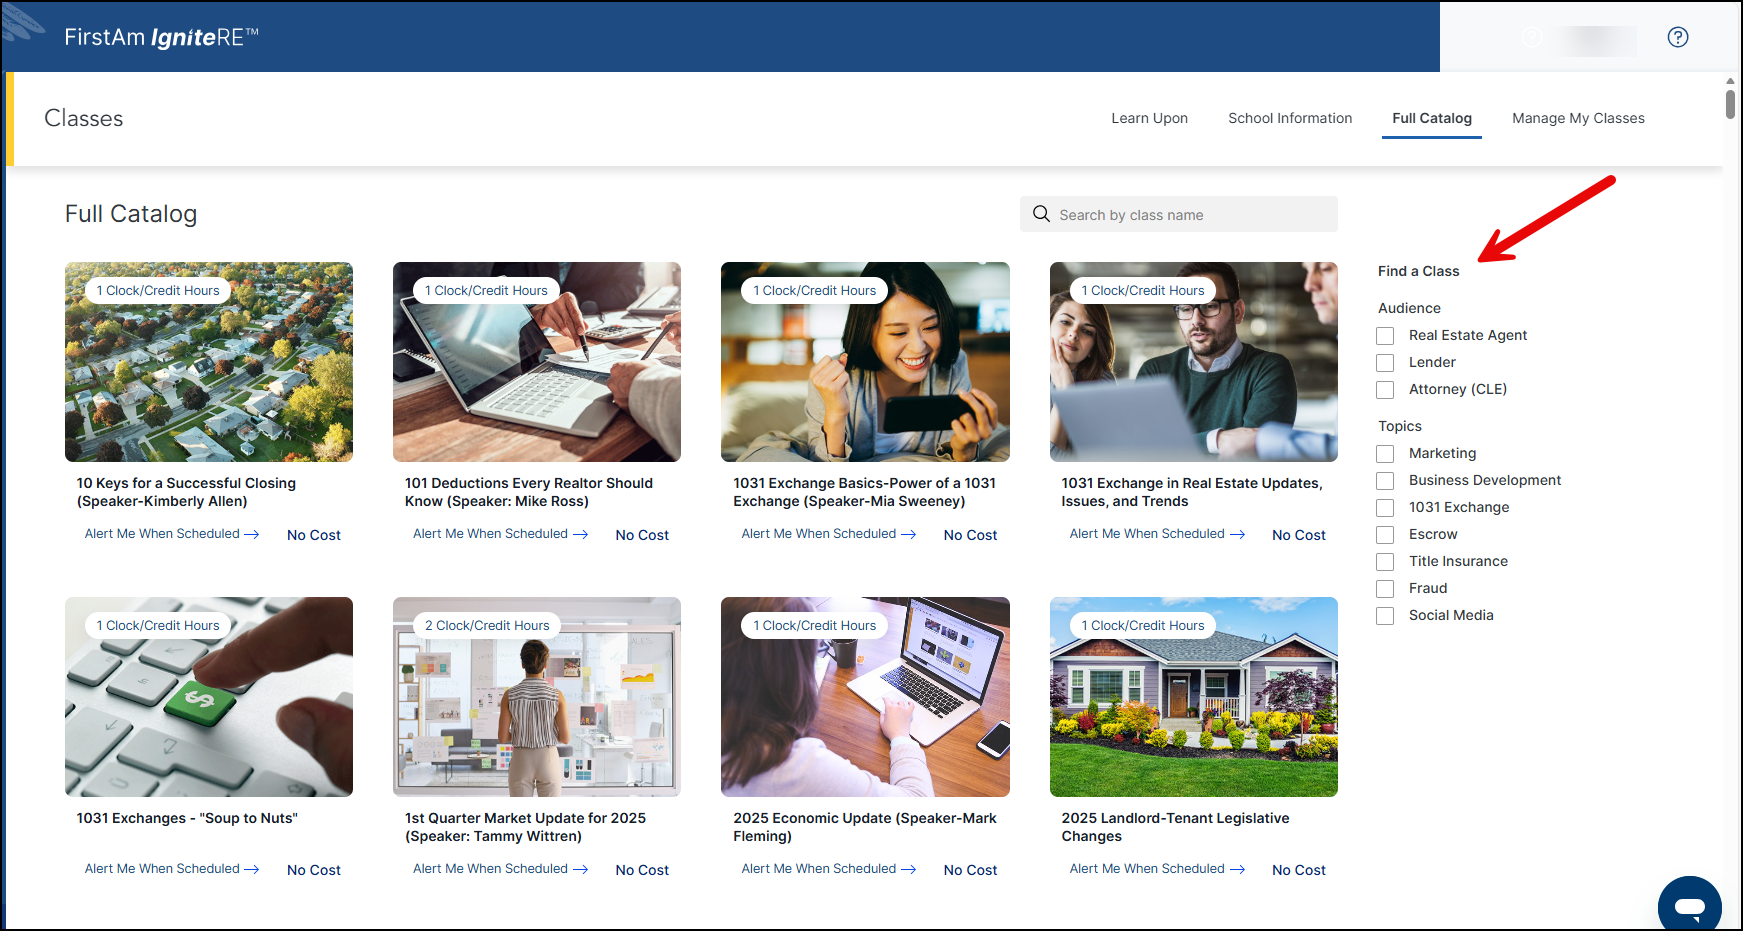Click the search magnifying glass icon
Screen dimensions: 1743x931
(x=1041, y=214)
